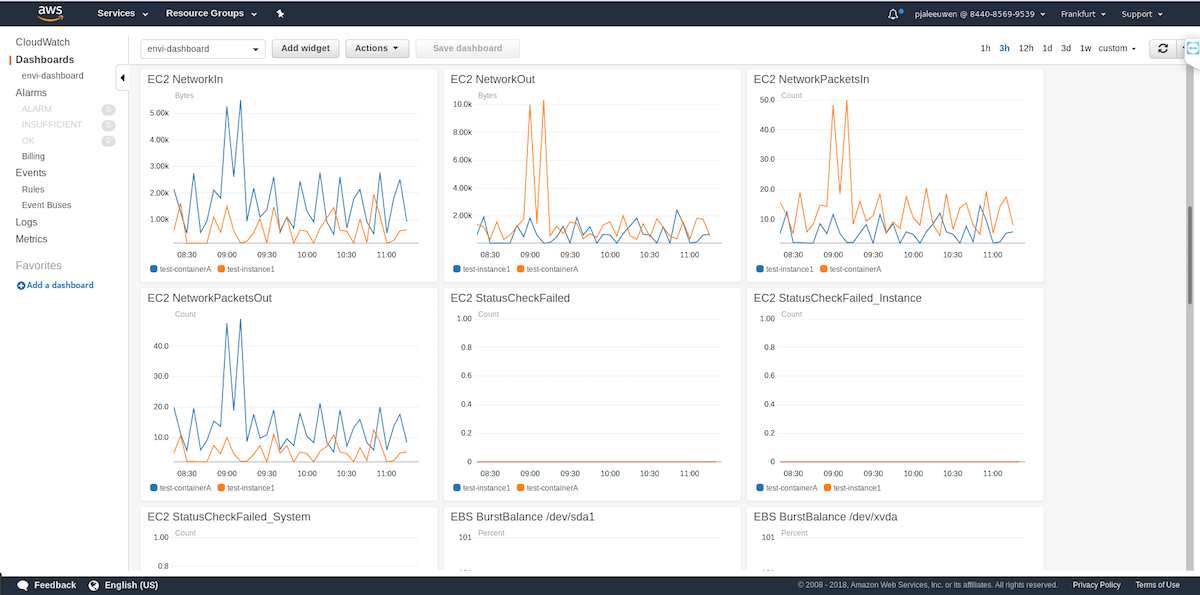The width and height of the screenshot is (1200, 595).
Task: Click the Add widget button
Action: tap(305, 48)
